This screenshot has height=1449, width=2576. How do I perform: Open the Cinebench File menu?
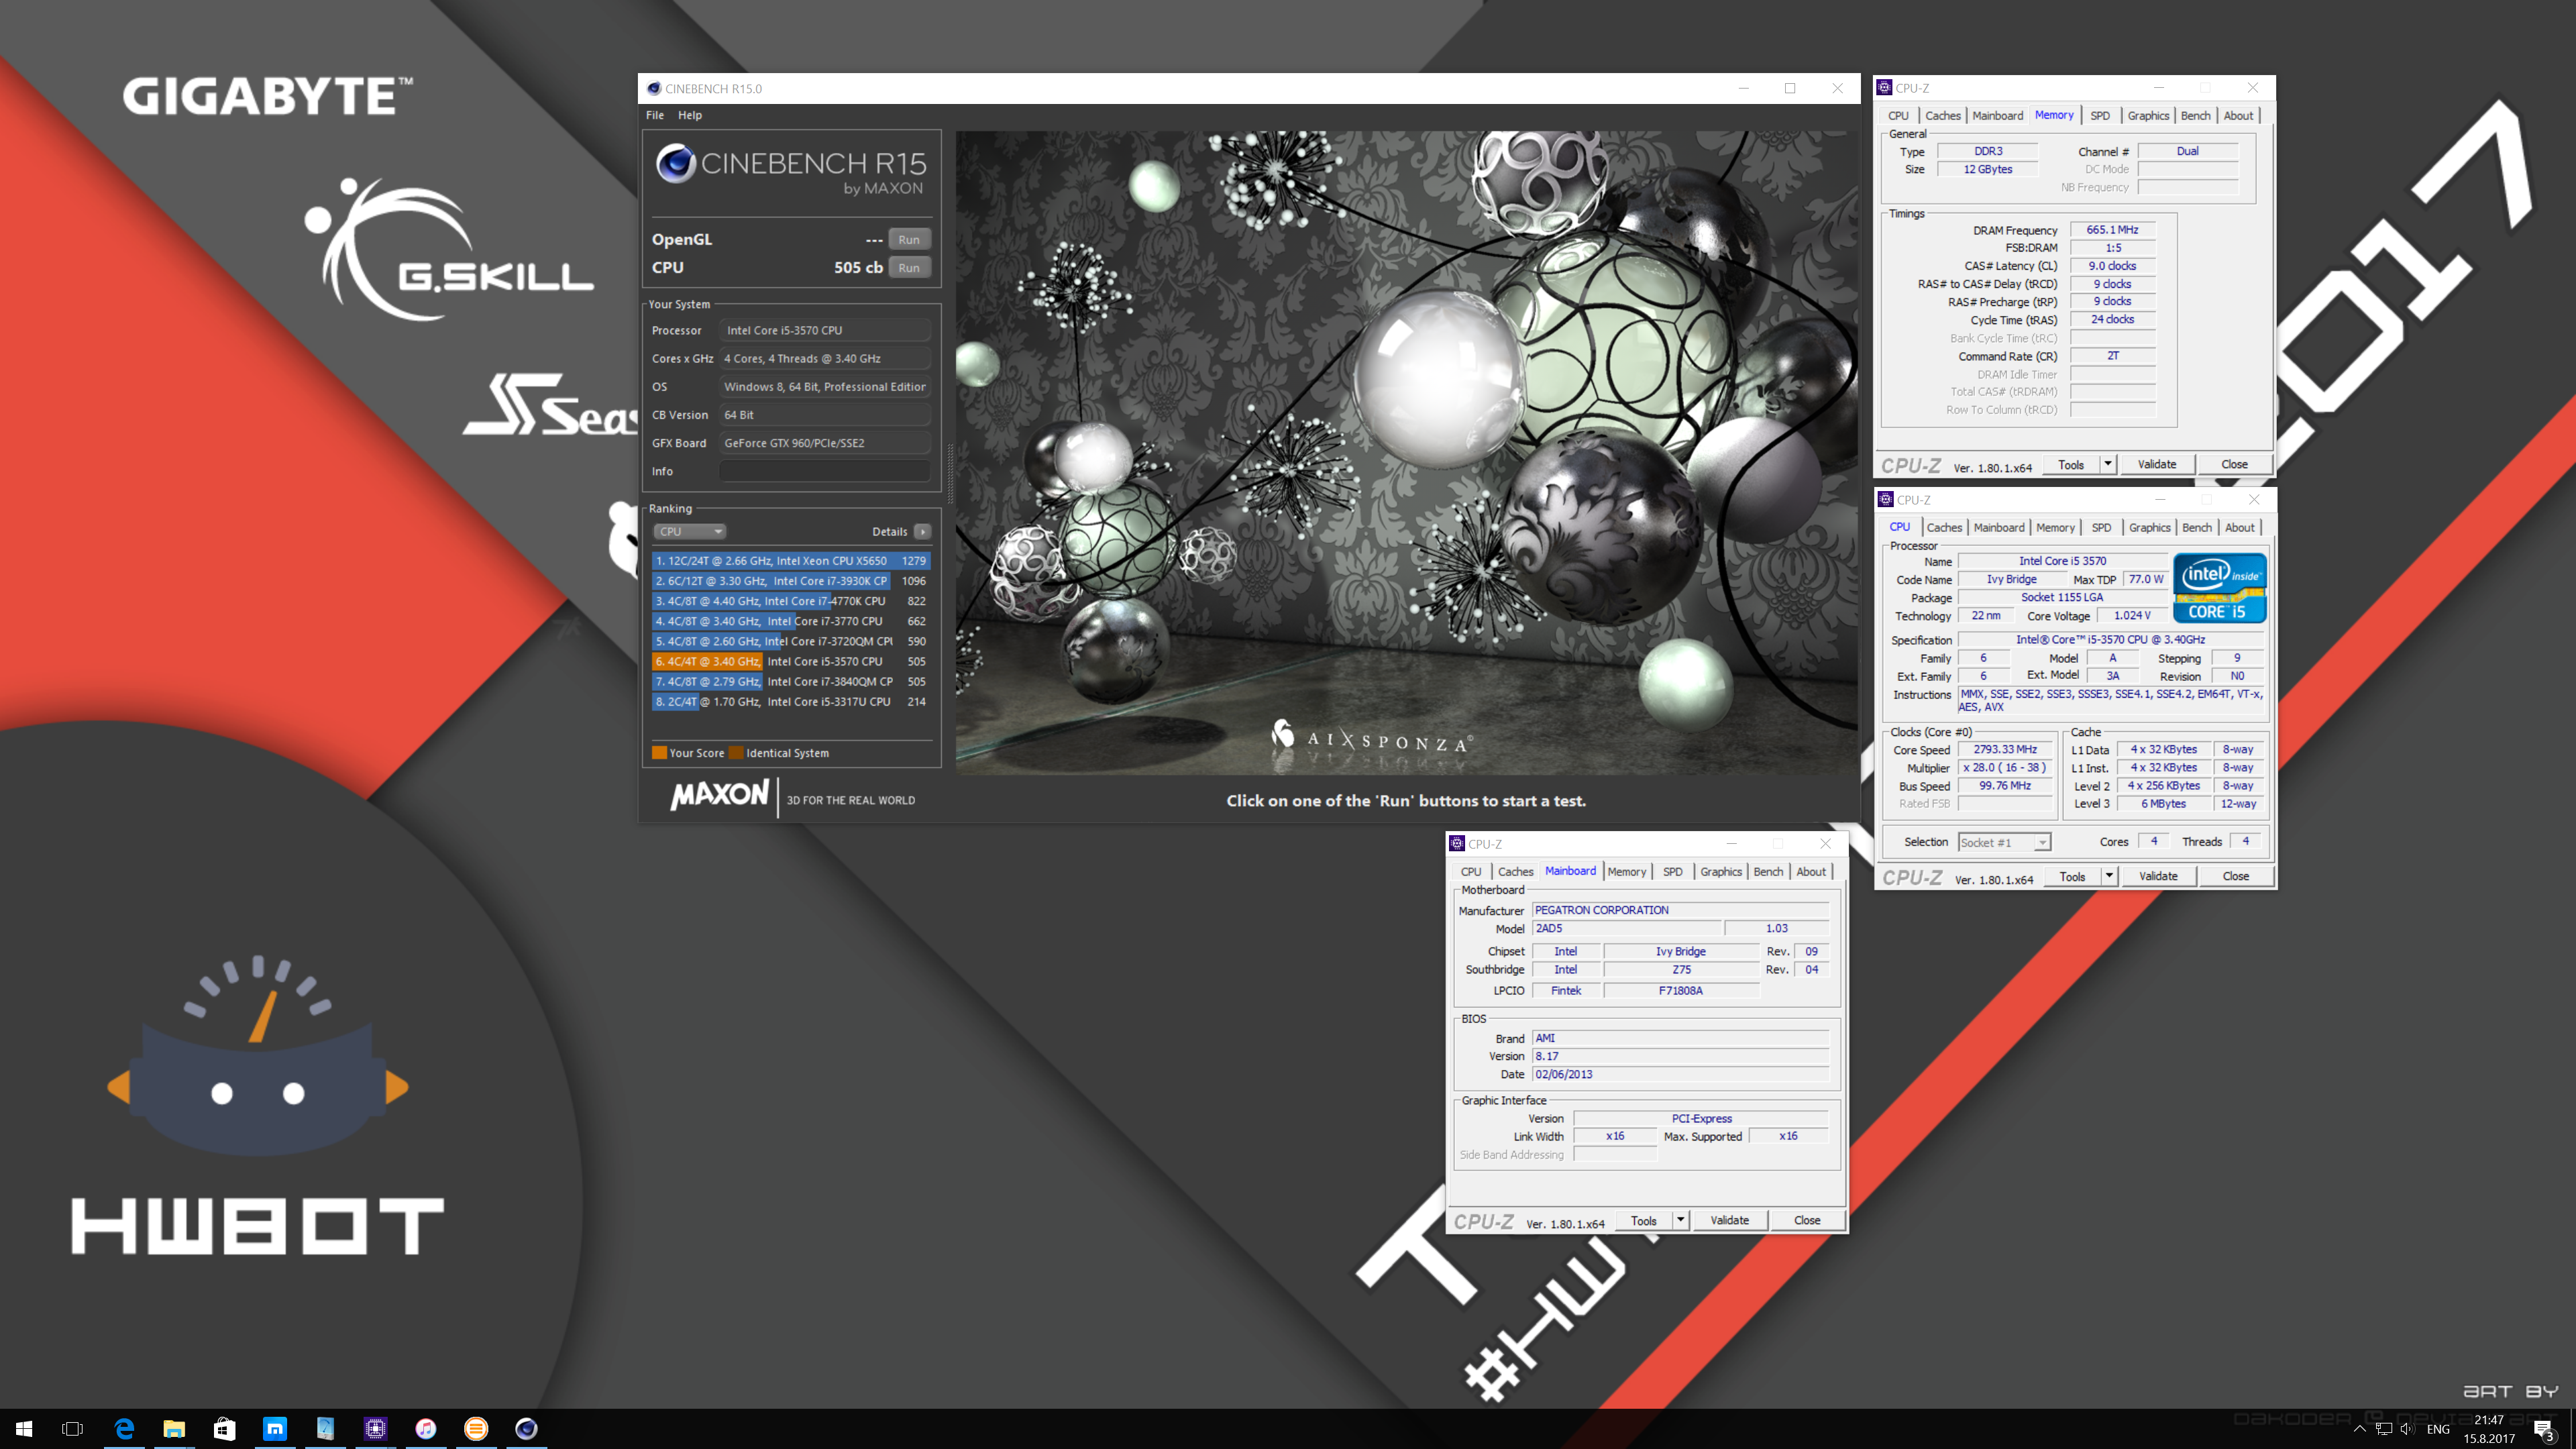pos(655,115)
